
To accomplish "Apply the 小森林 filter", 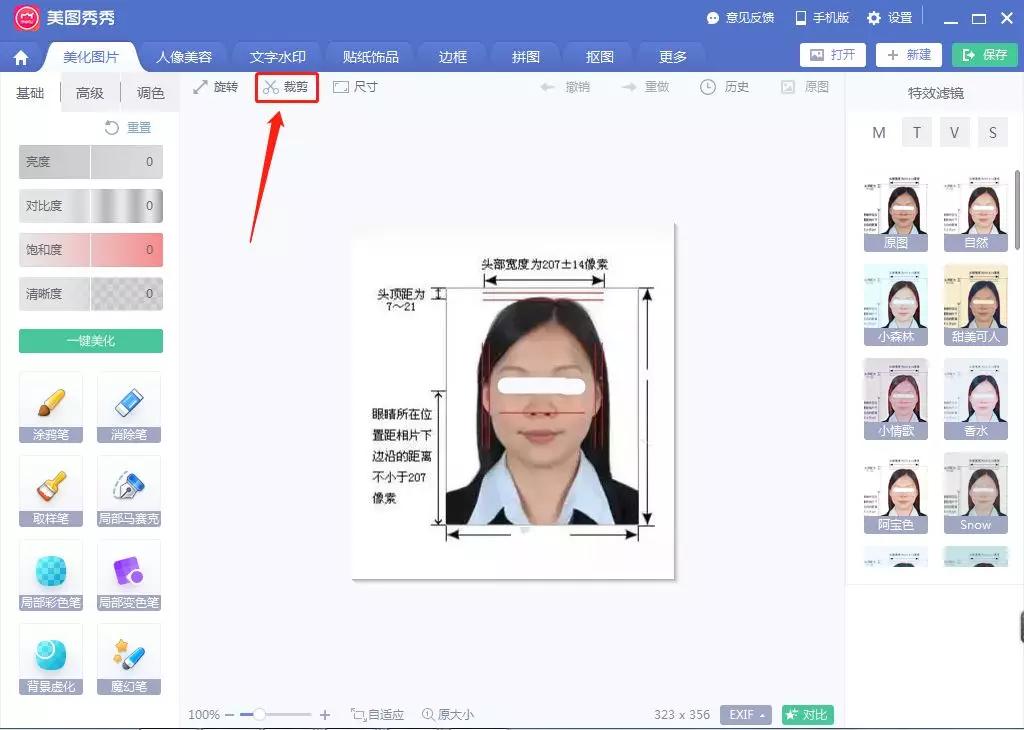I will point(895,307).
